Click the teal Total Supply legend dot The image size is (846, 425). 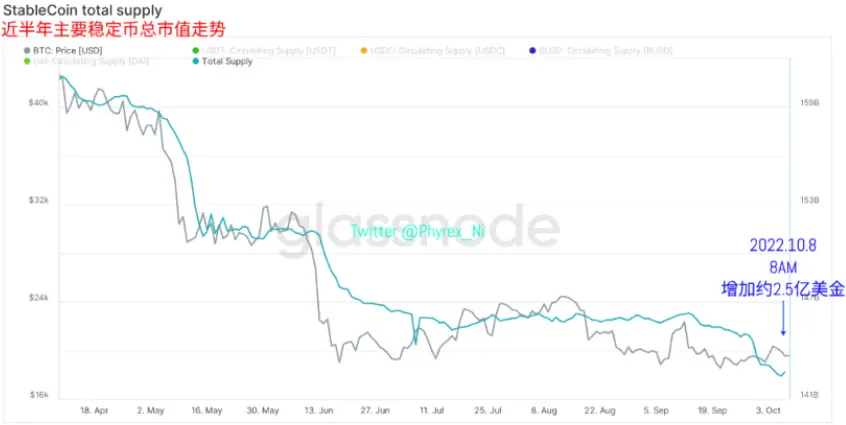click(196, 61)
